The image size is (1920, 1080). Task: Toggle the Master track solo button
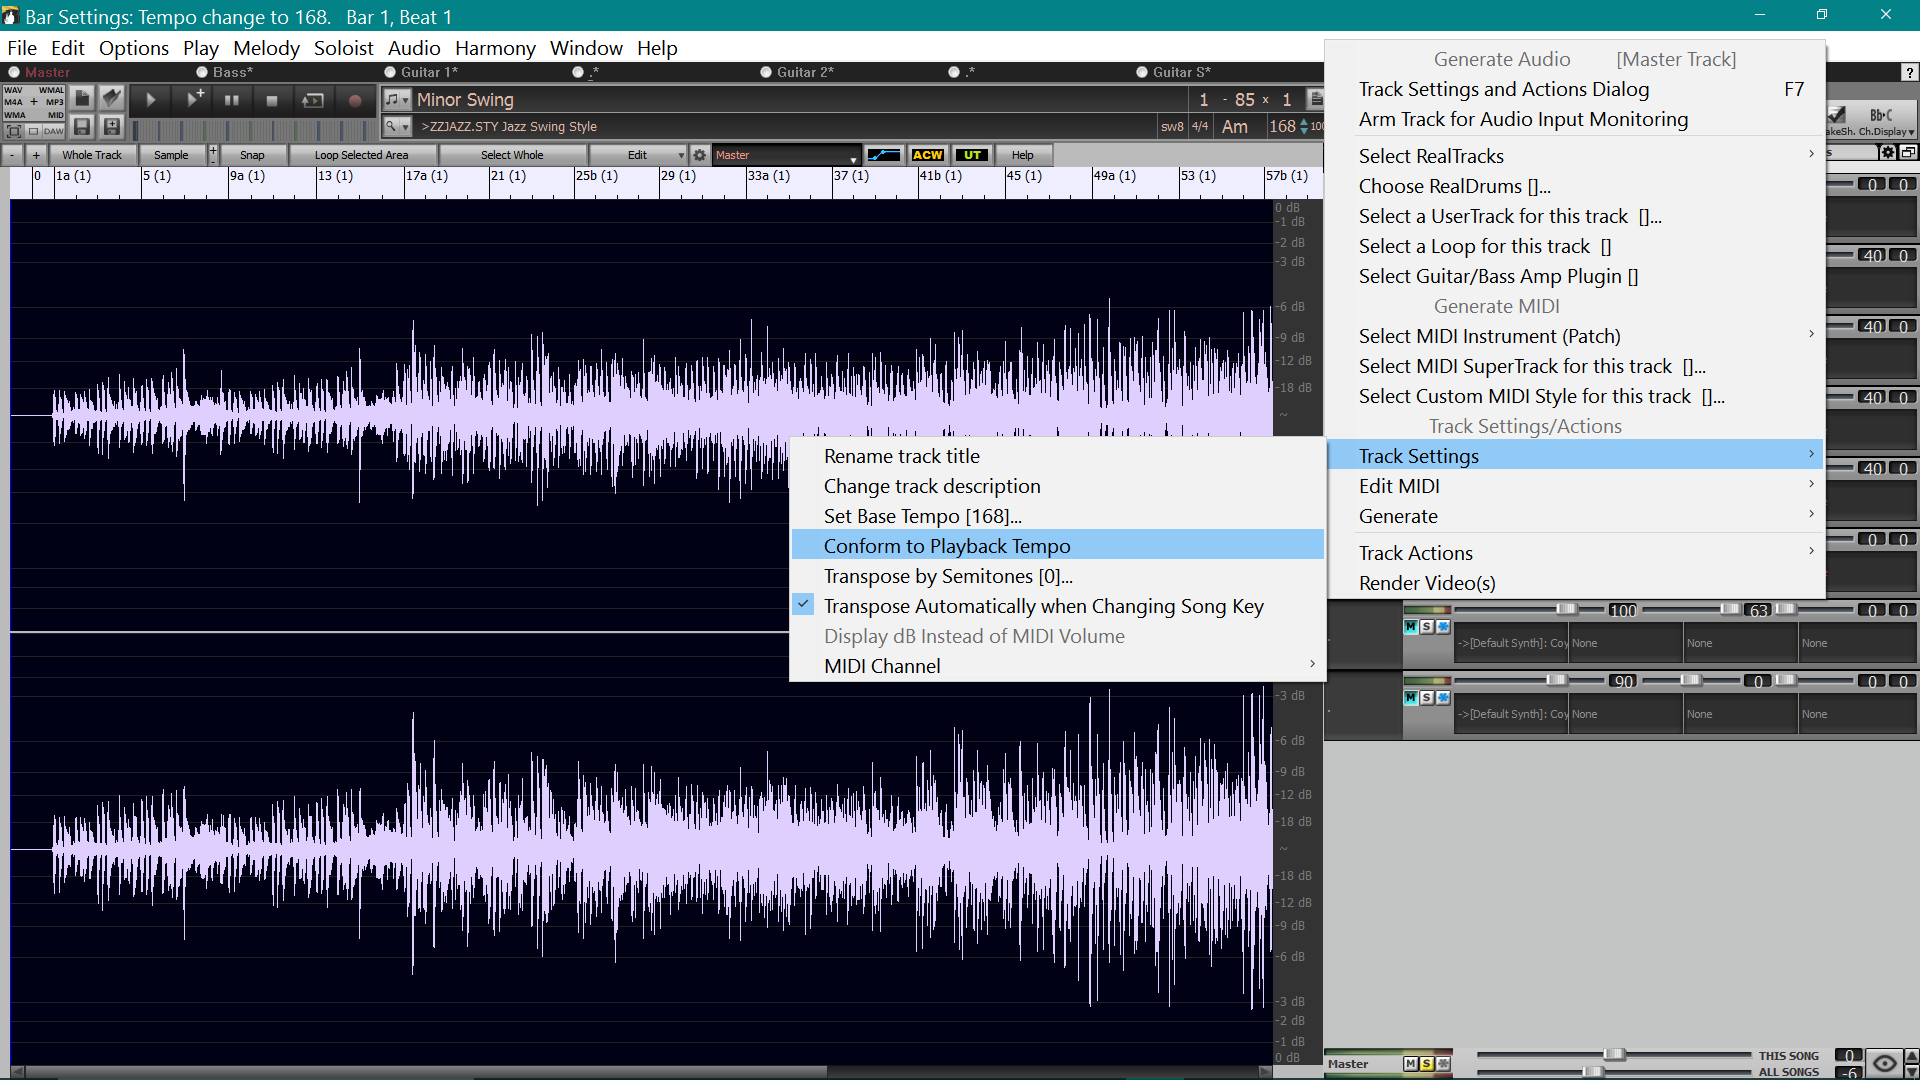tap(1427, 1064)
